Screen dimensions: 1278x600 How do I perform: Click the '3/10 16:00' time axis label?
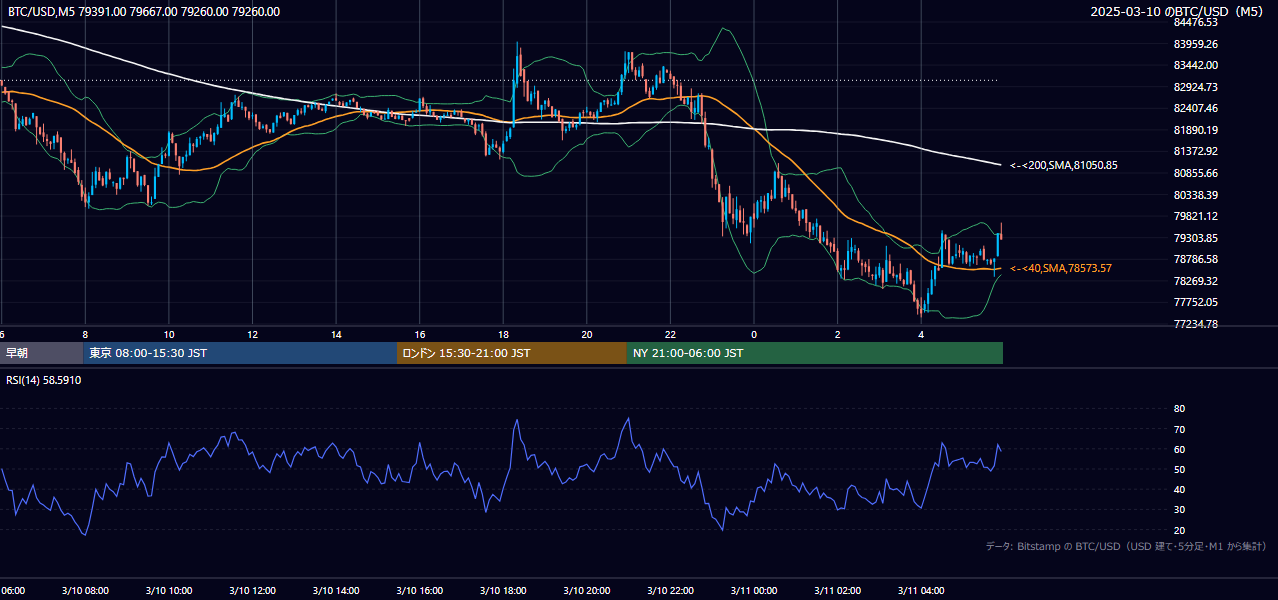[x=419, y=591]
